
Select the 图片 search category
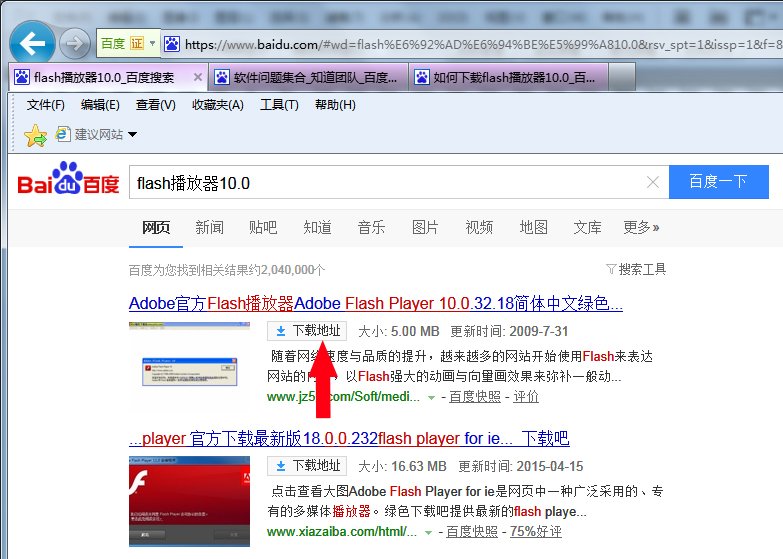(x=425, y=228)
